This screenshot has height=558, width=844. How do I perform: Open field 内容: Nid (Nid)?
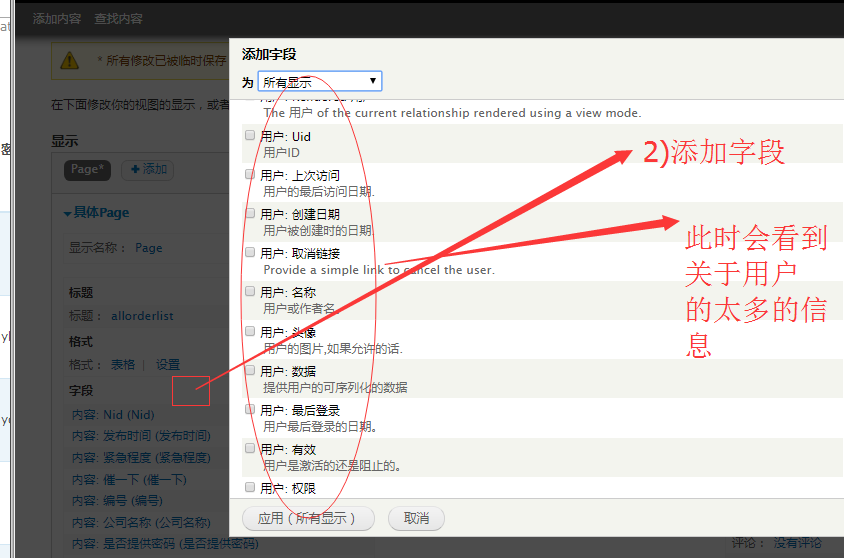tap(113, 415)
